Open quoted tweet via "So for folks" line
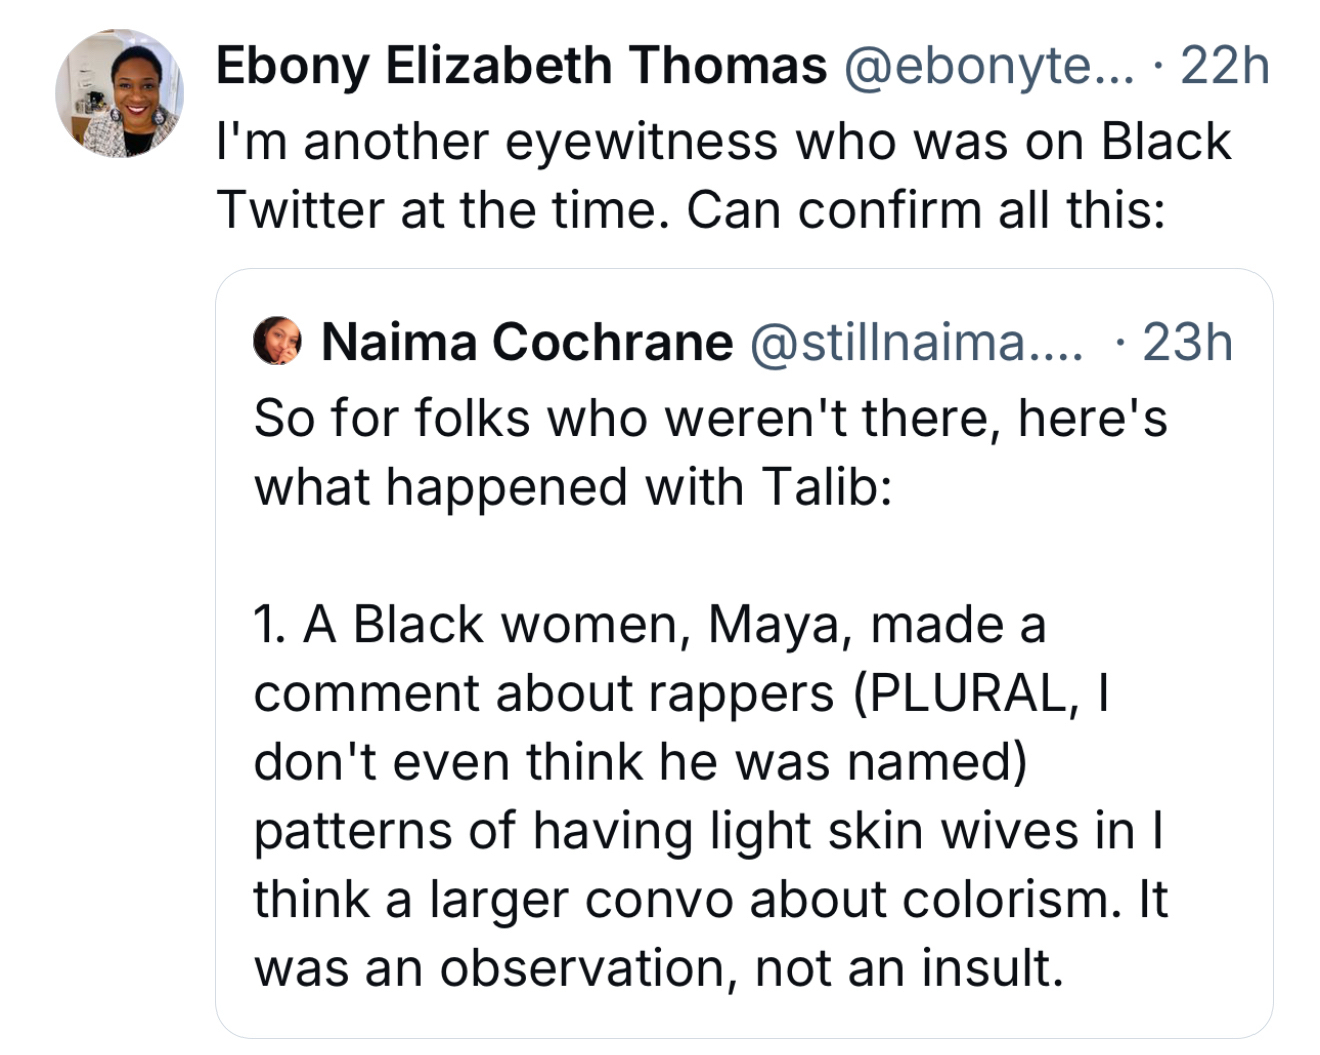Screen dimensions: 1320x1055 pos(709,417)
